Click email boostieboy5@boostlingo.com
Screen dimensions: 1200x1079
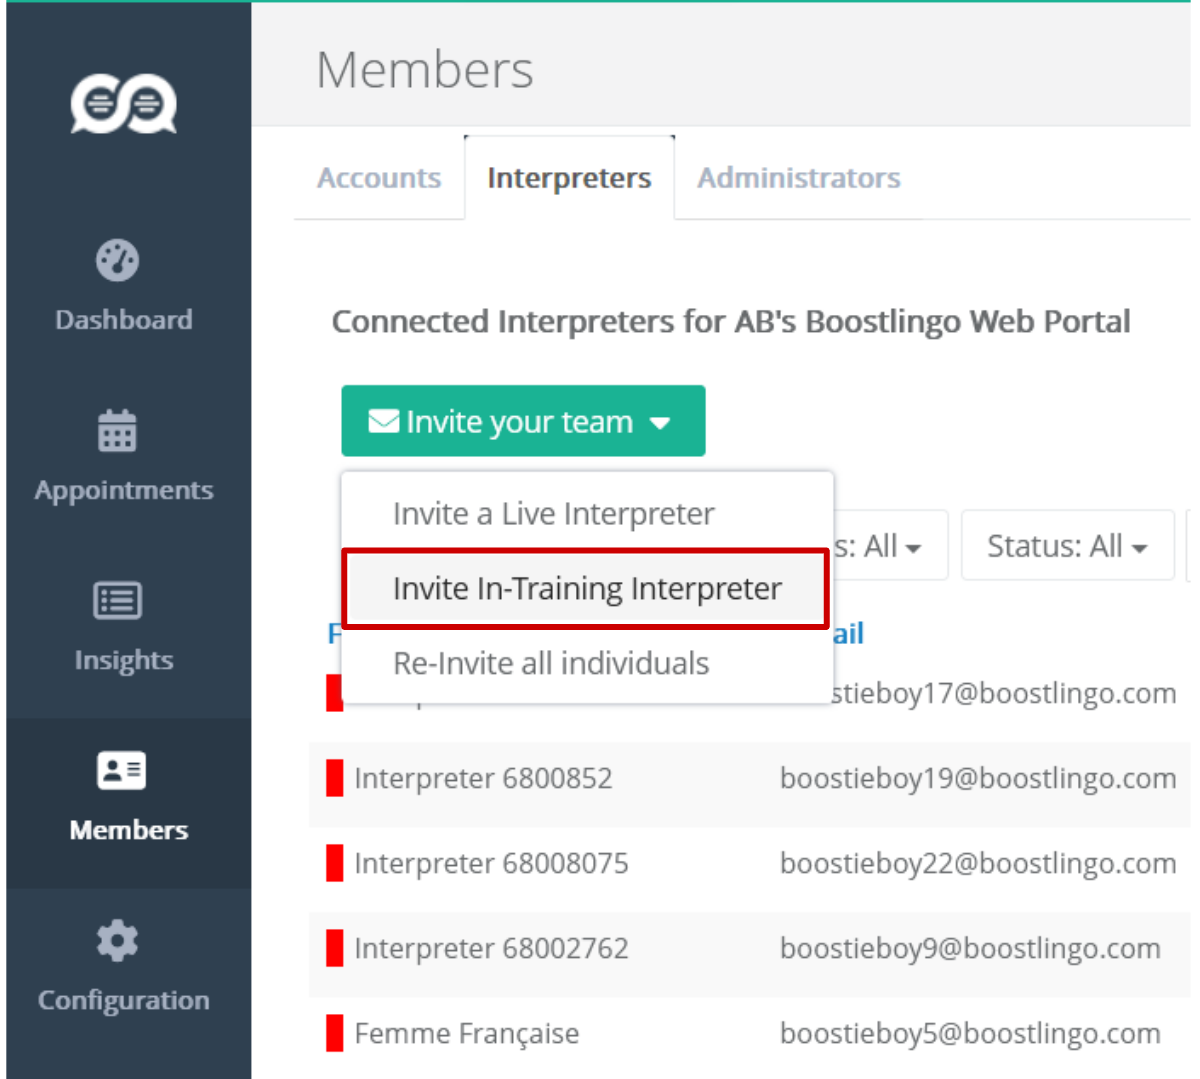point(970,1033)
